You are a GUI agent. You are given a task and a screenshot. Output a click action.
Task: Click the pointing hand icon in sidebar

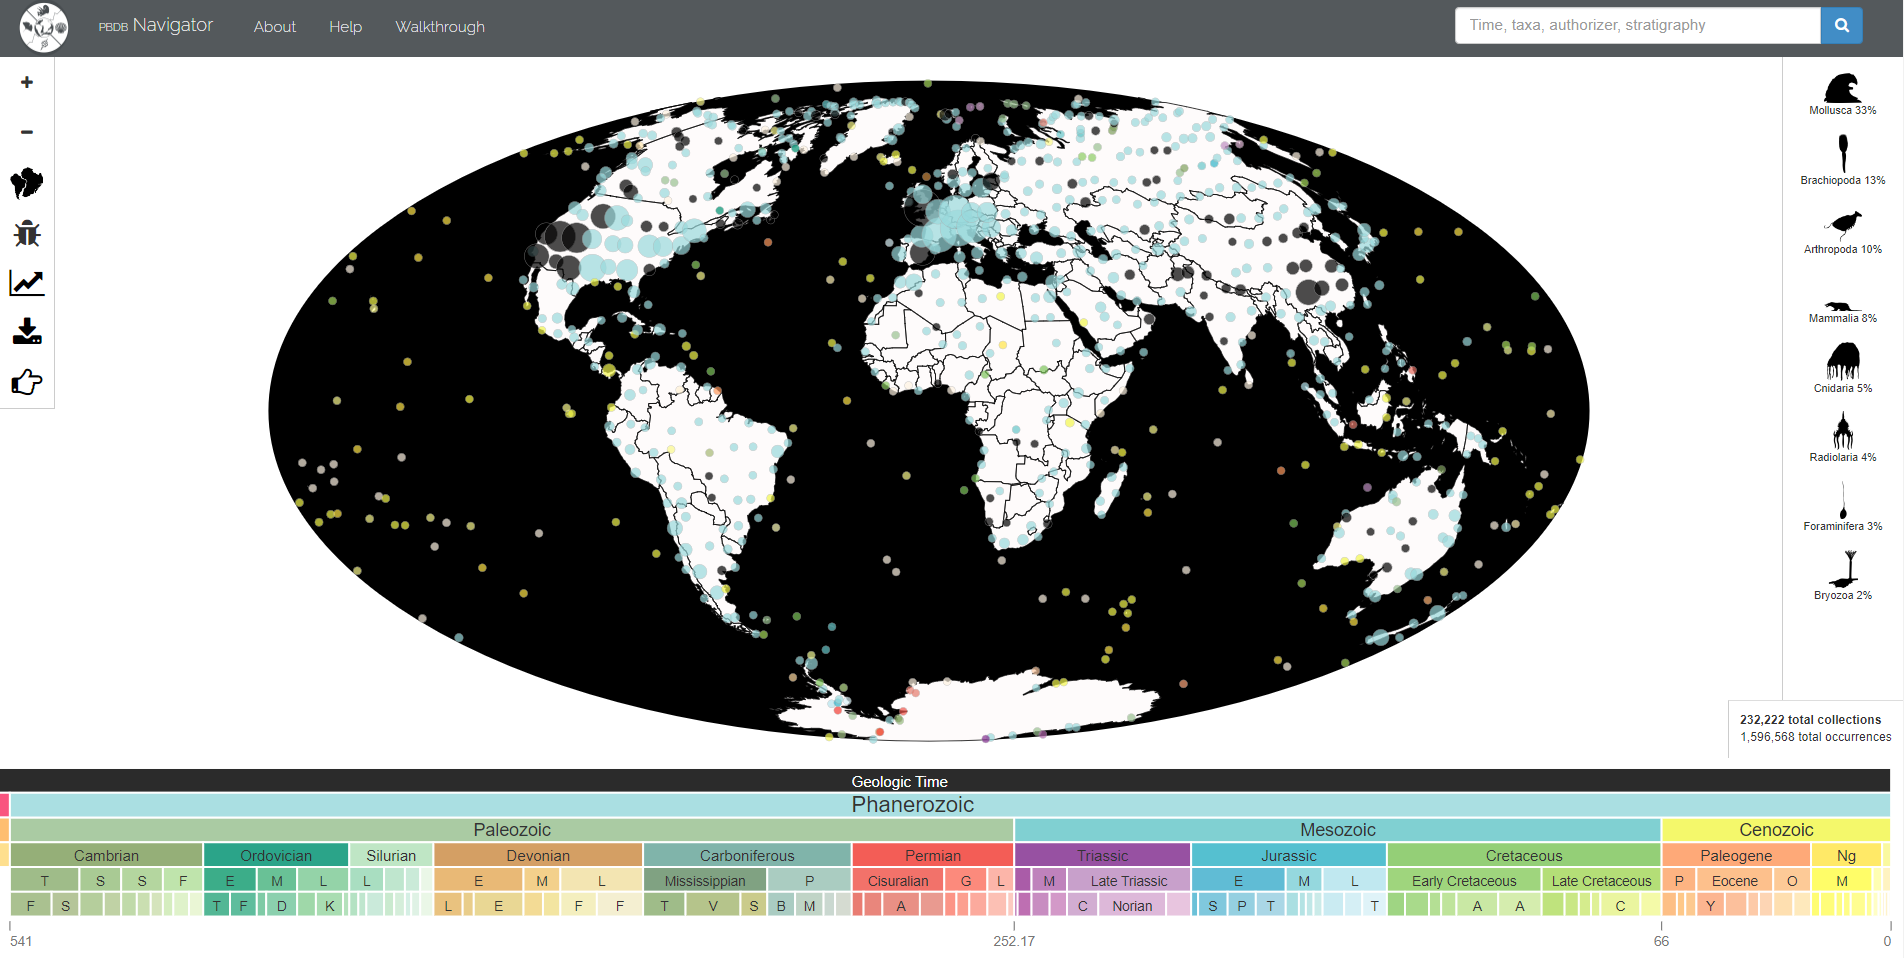click(27, 382)
